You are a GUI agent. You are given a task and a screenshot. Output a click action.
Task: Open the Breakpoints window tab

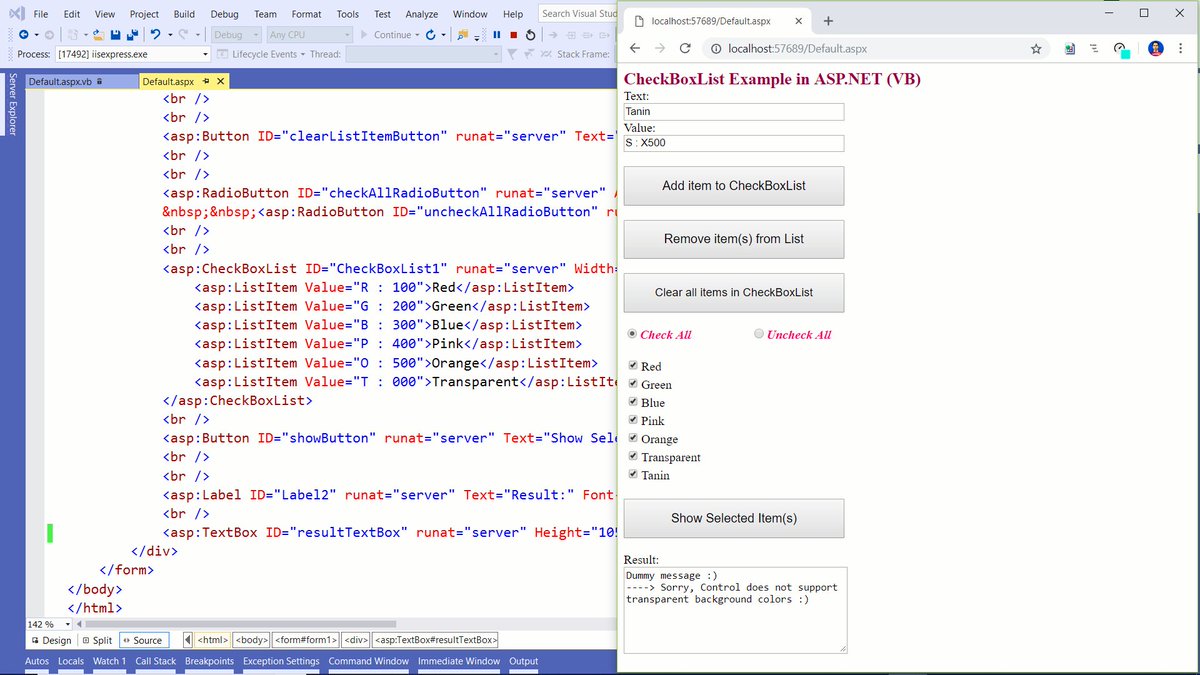click(x=209, y=661)
